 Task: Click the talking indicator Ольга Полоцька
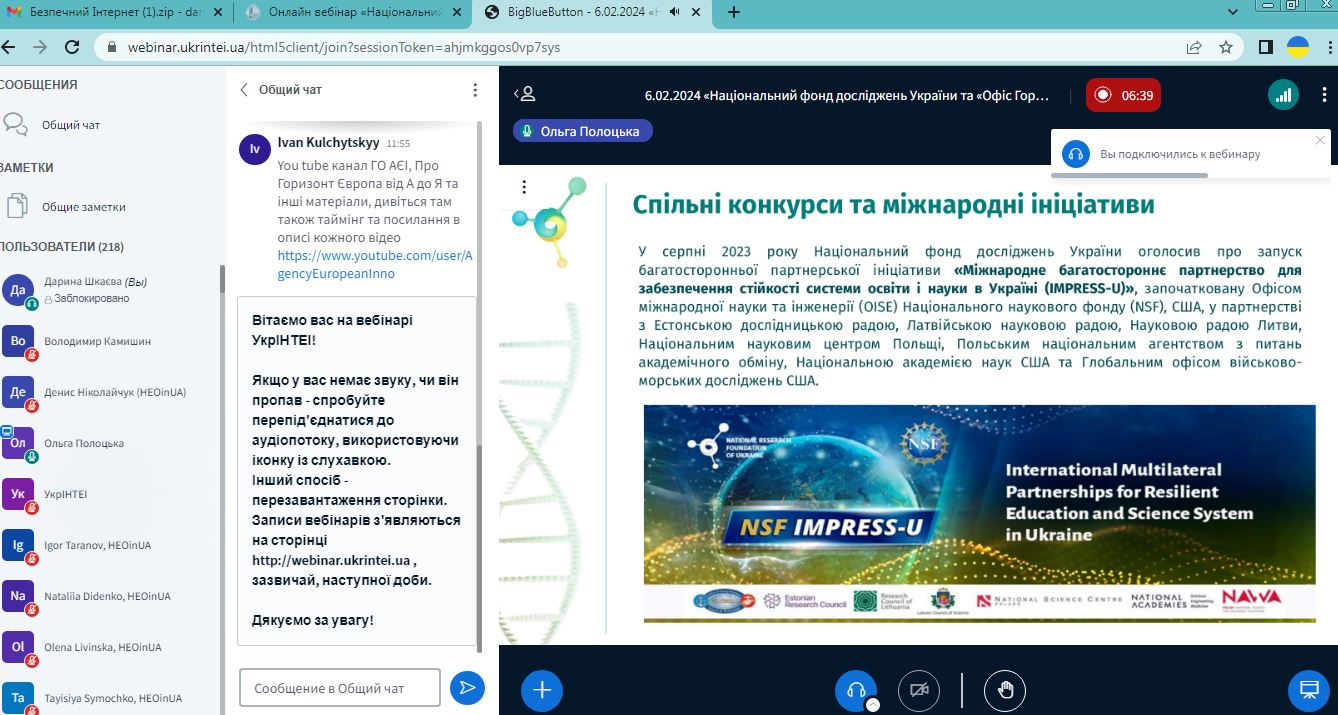pyautogui.click(x=583, y=131)
